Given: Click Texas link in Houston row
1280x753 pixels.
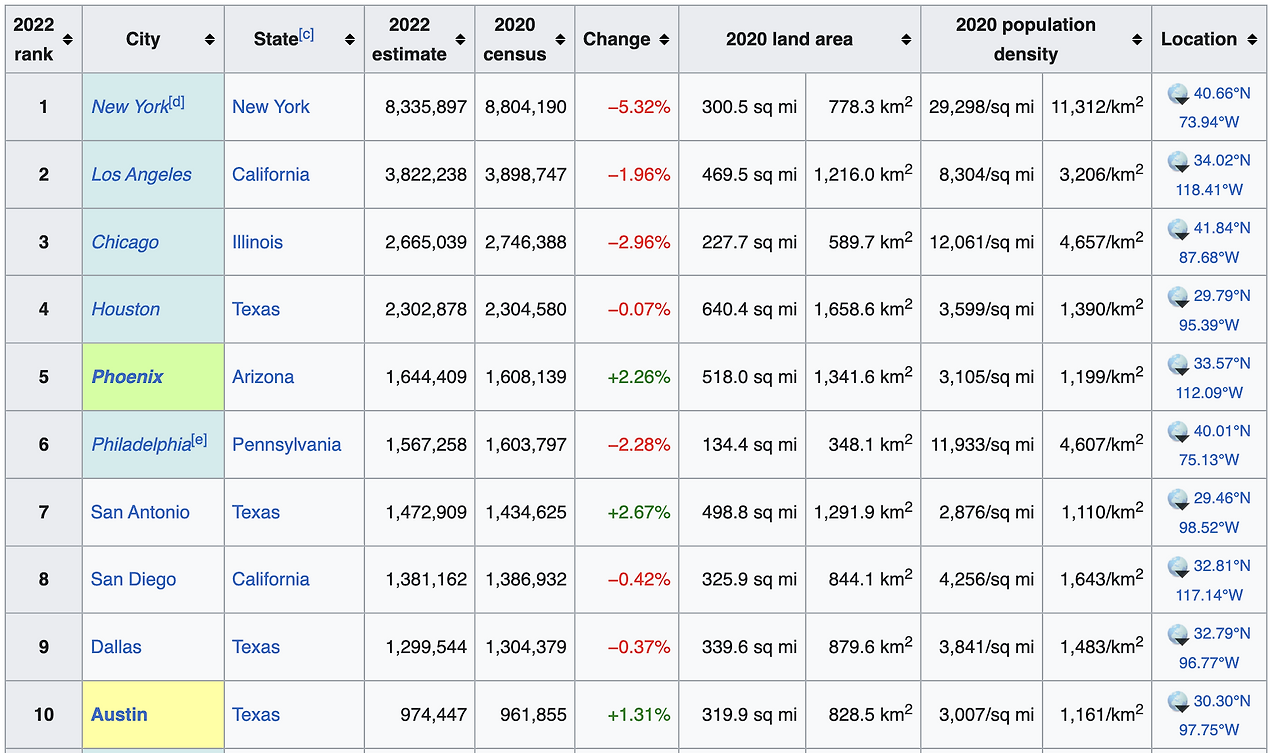Looking at the screenshot, I should 256,309.
